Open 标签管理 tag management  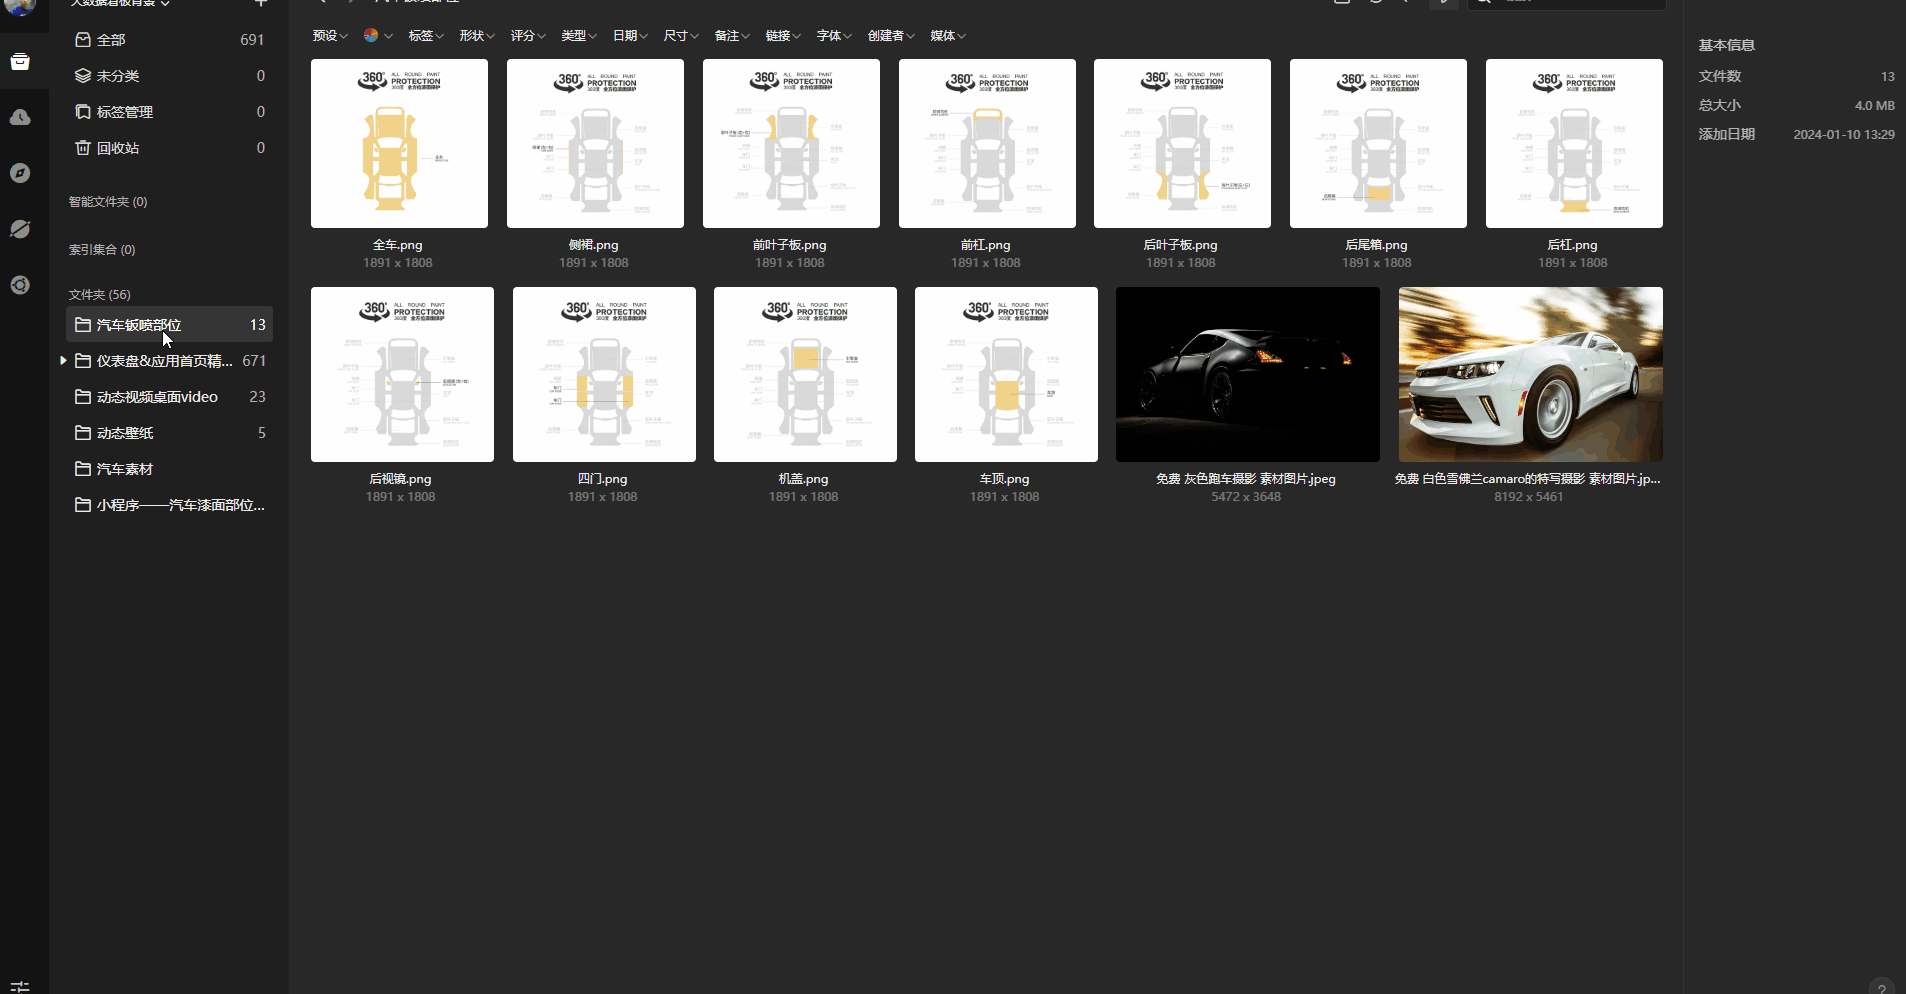(169, 112)
